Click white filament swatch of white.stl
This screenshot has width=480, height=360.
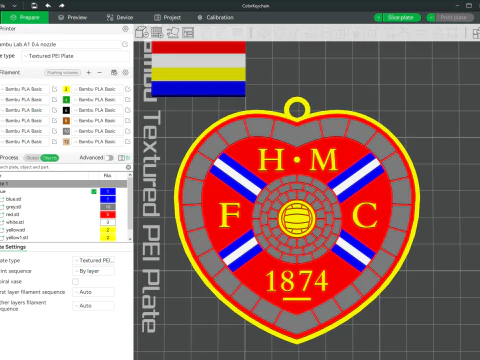tap(108, 222)
